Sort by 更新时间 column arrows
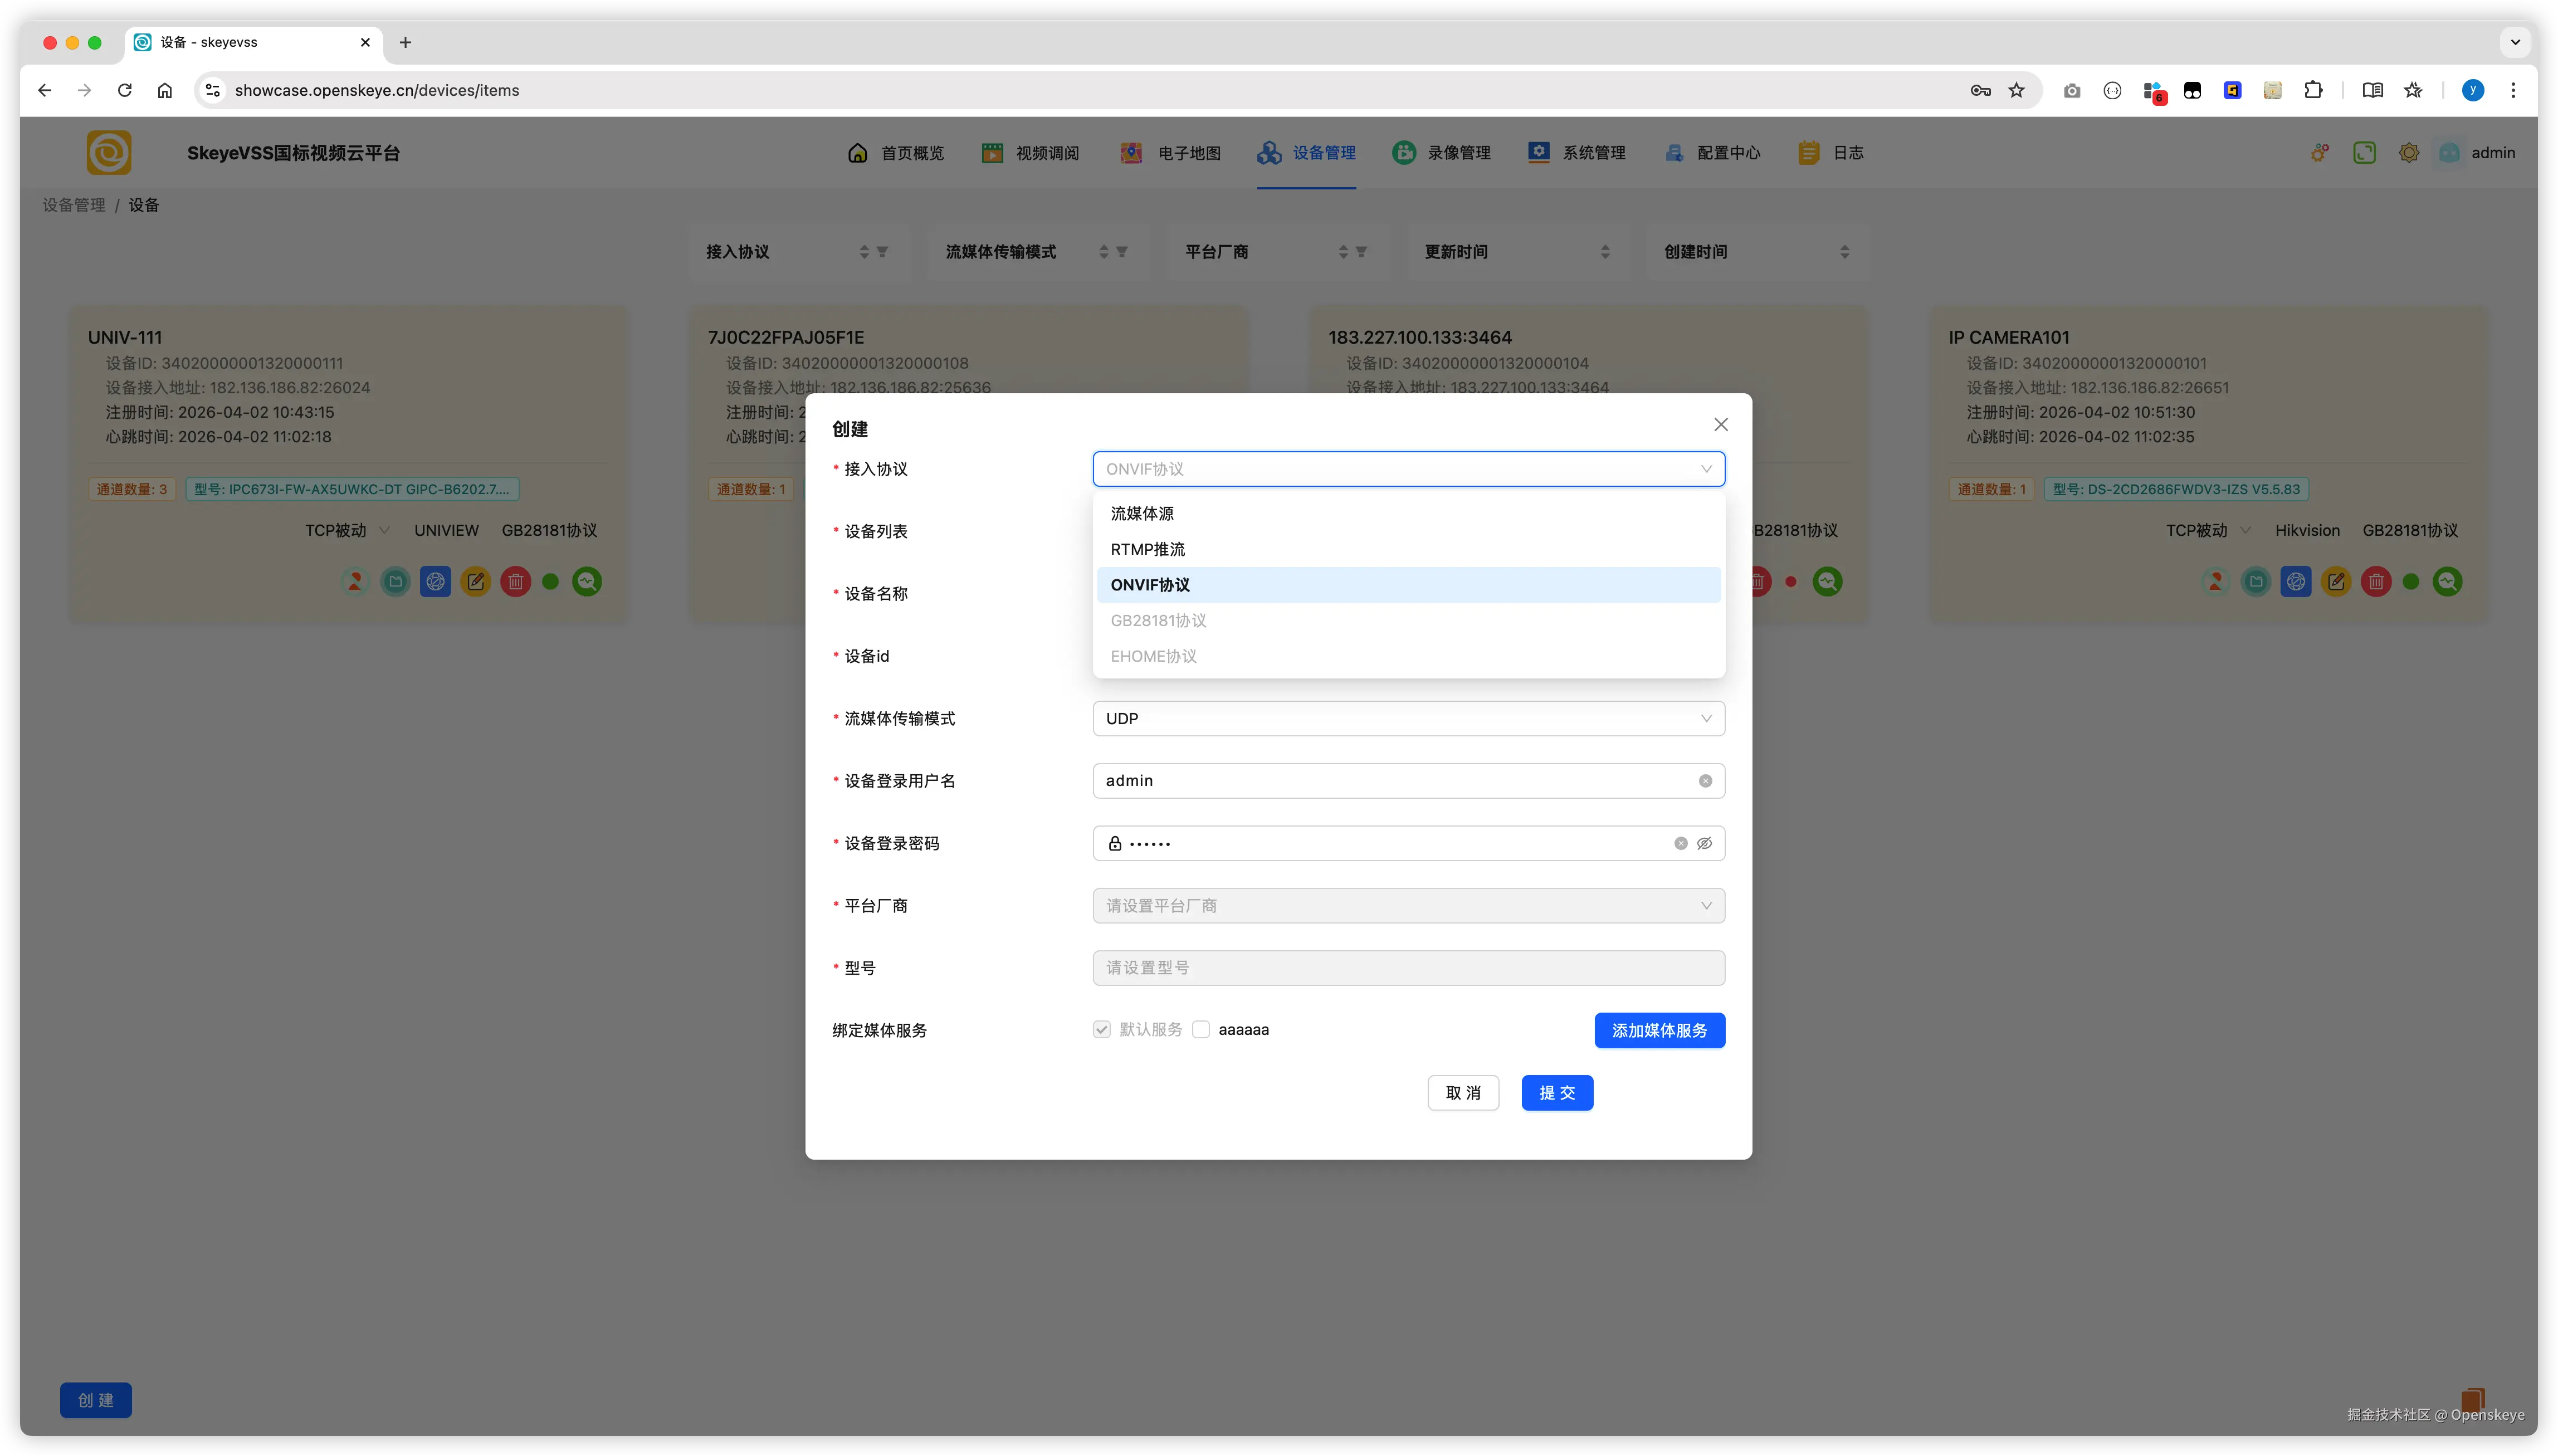The image size is (2558, 1456). click(x=1605, y=252)
